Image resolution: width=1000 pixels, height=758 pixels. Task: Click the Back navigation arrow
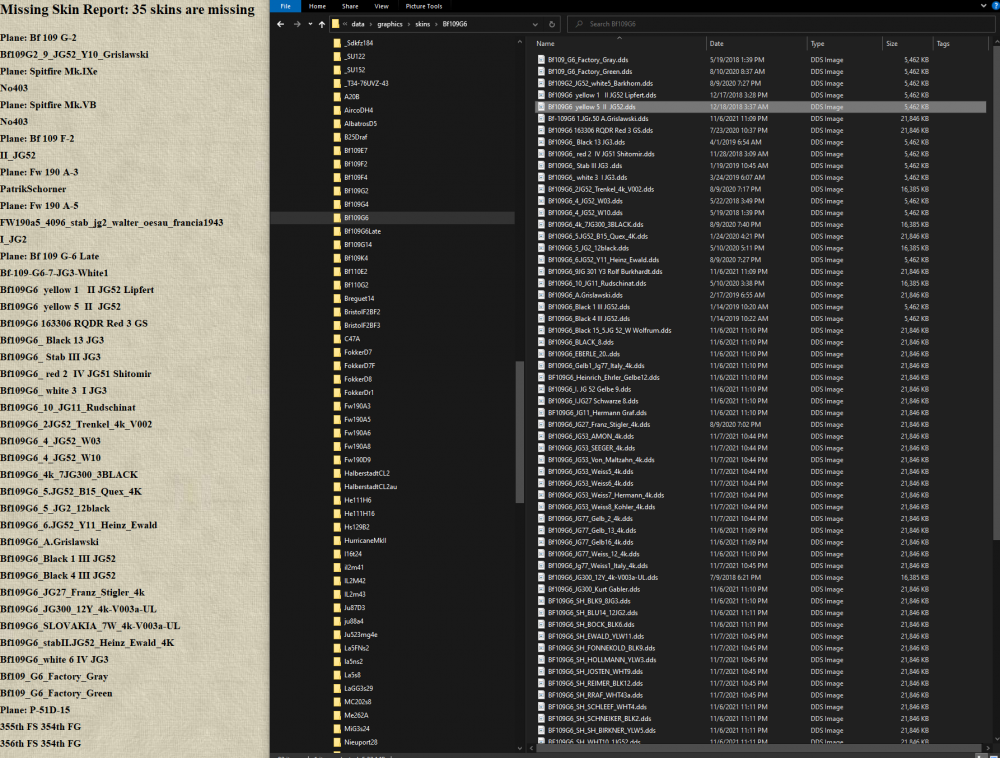(x=279, y=23)
